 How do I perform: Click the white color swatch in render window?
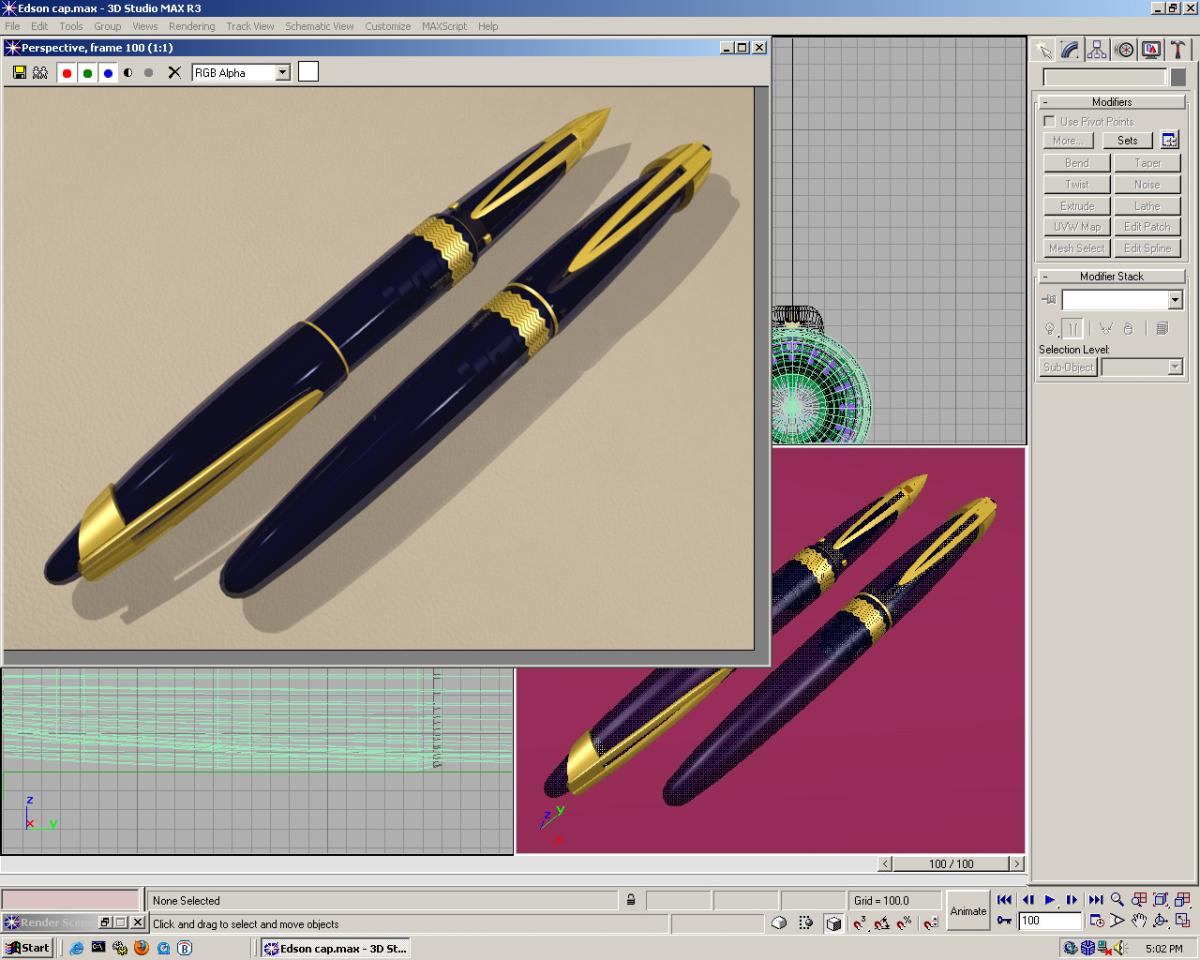tap(308, 71)
